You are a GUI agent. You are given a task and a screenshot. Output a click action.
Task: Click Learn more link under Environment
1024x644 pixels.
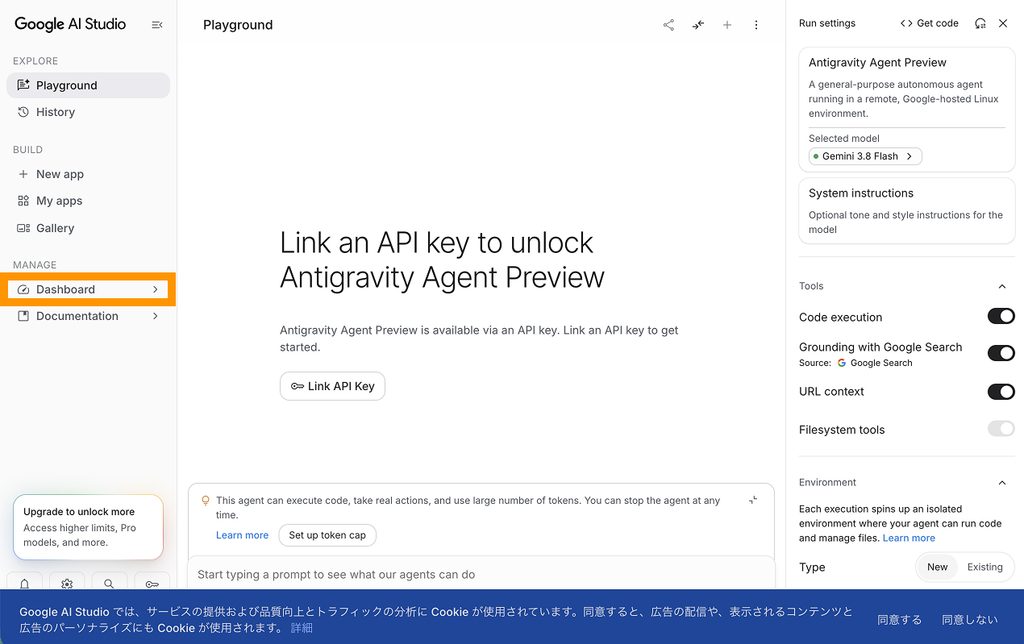(x=908, y=538)
